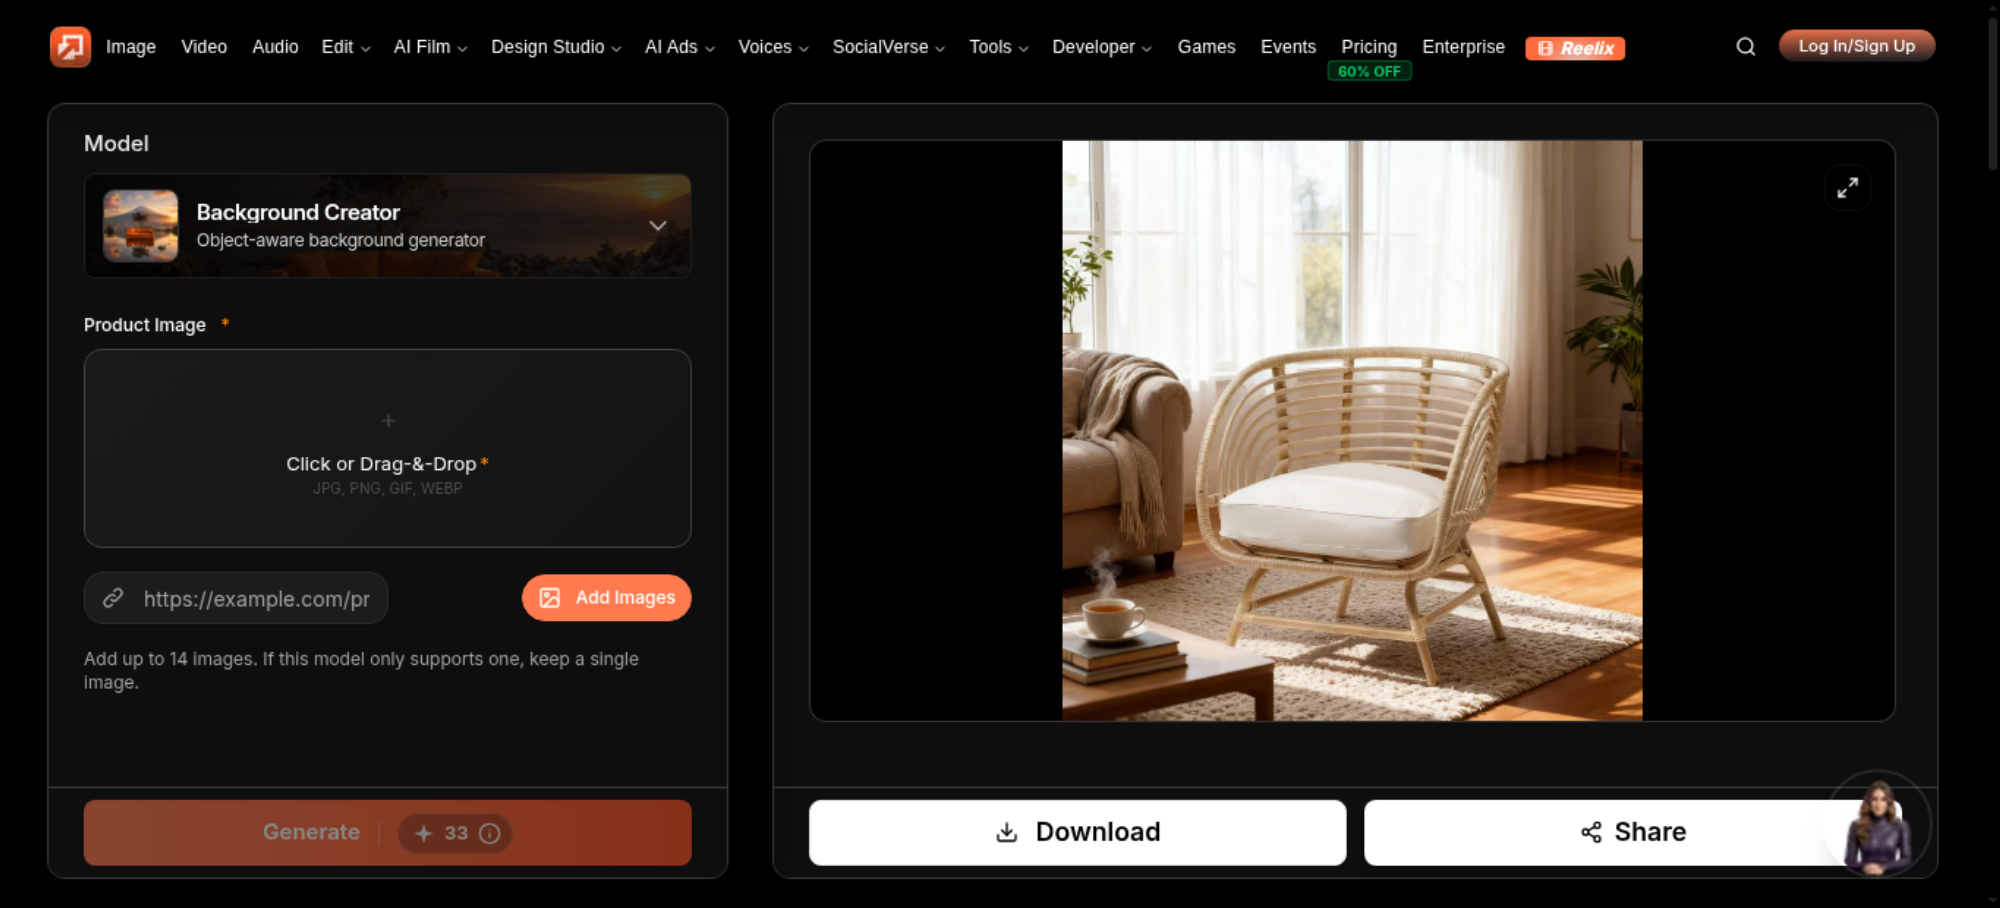2000x908 pixels.
Task: Expand the AI Ads menu
Action: click(680, 47)
